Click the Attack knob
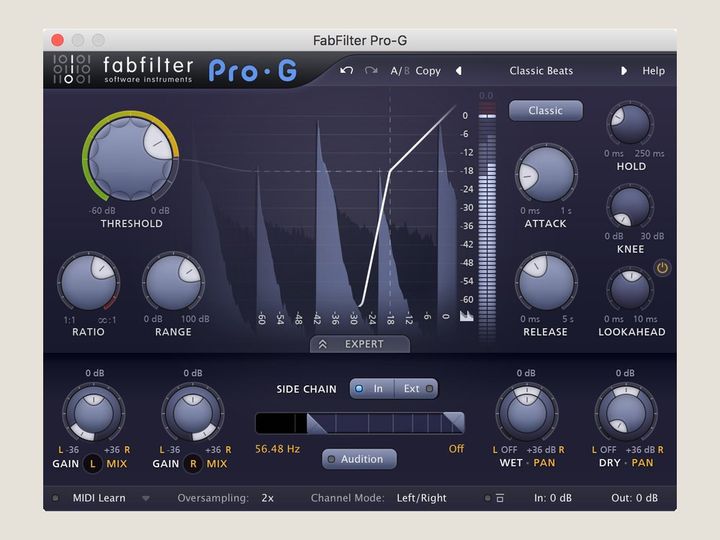This screenshot has width=720, height=540. [546, 174]
